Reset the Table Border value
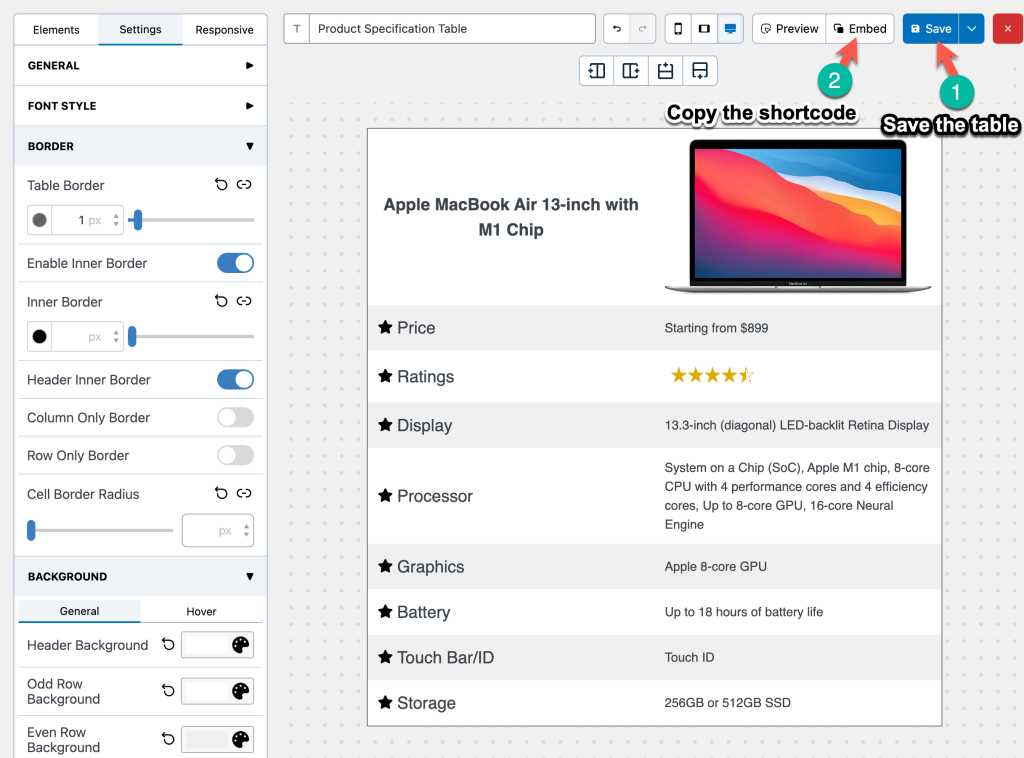 pyautogui.click(x=222, y=185)
